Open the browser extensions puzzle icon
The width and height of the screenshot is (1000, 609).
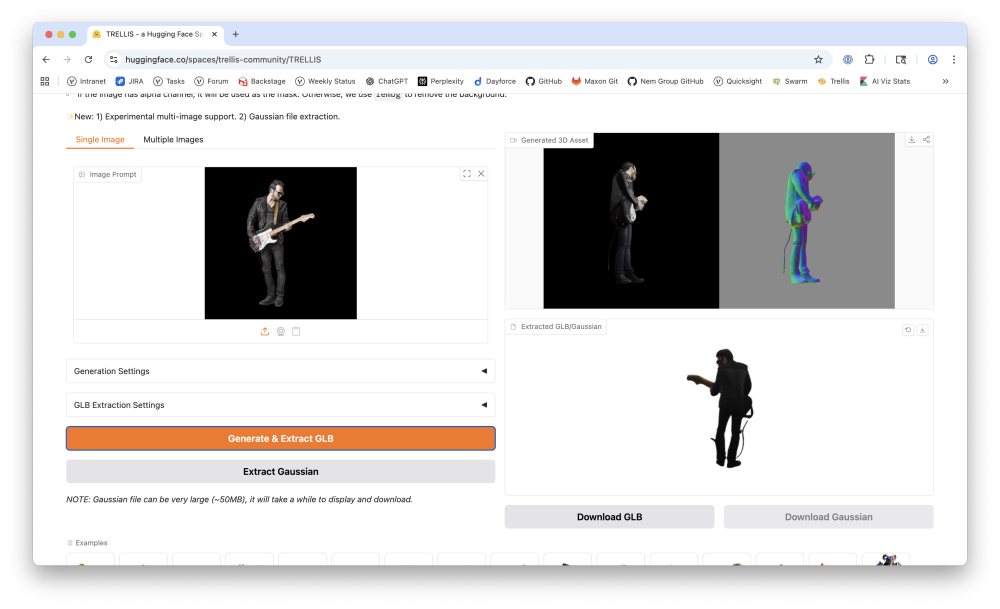869,59
